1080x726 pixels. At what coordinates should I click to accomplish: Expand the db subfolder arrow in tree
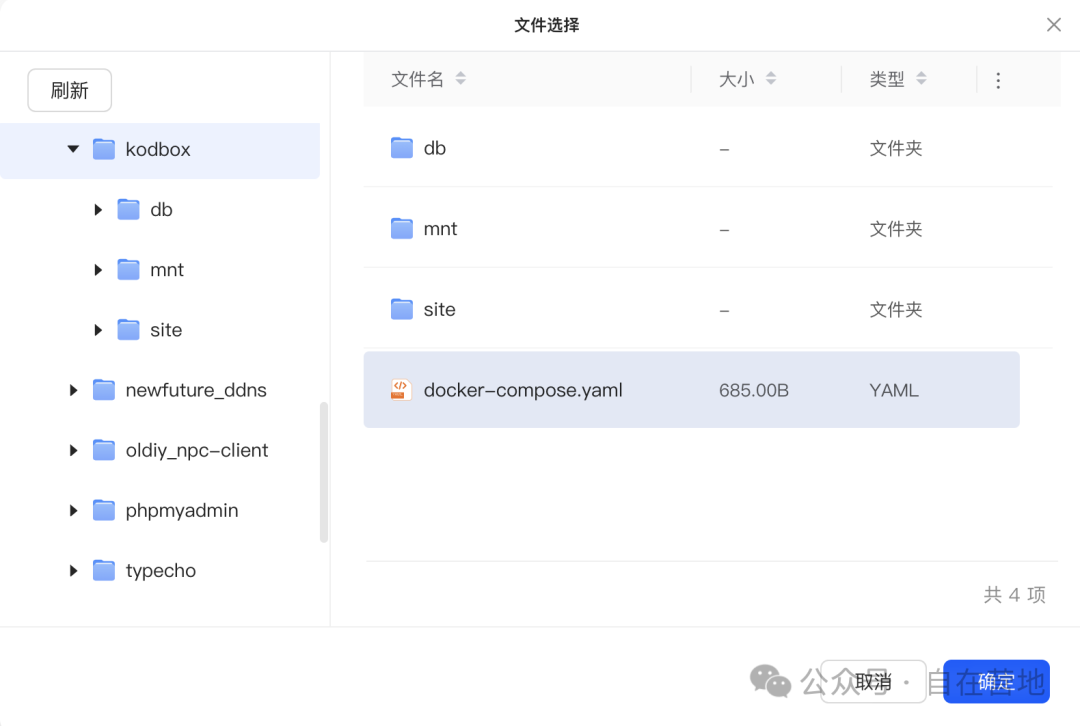pyautogui.click(x=98, y=210)
